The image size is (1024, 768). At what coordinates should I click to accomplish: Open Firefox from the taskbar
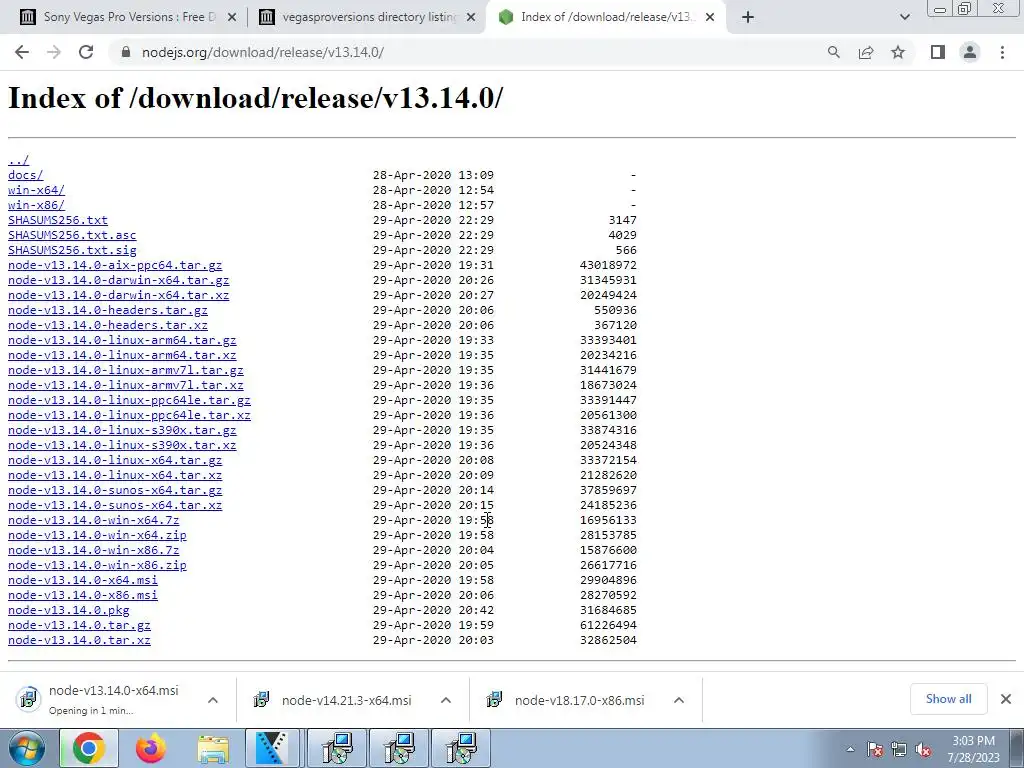(x=151, y=748)
